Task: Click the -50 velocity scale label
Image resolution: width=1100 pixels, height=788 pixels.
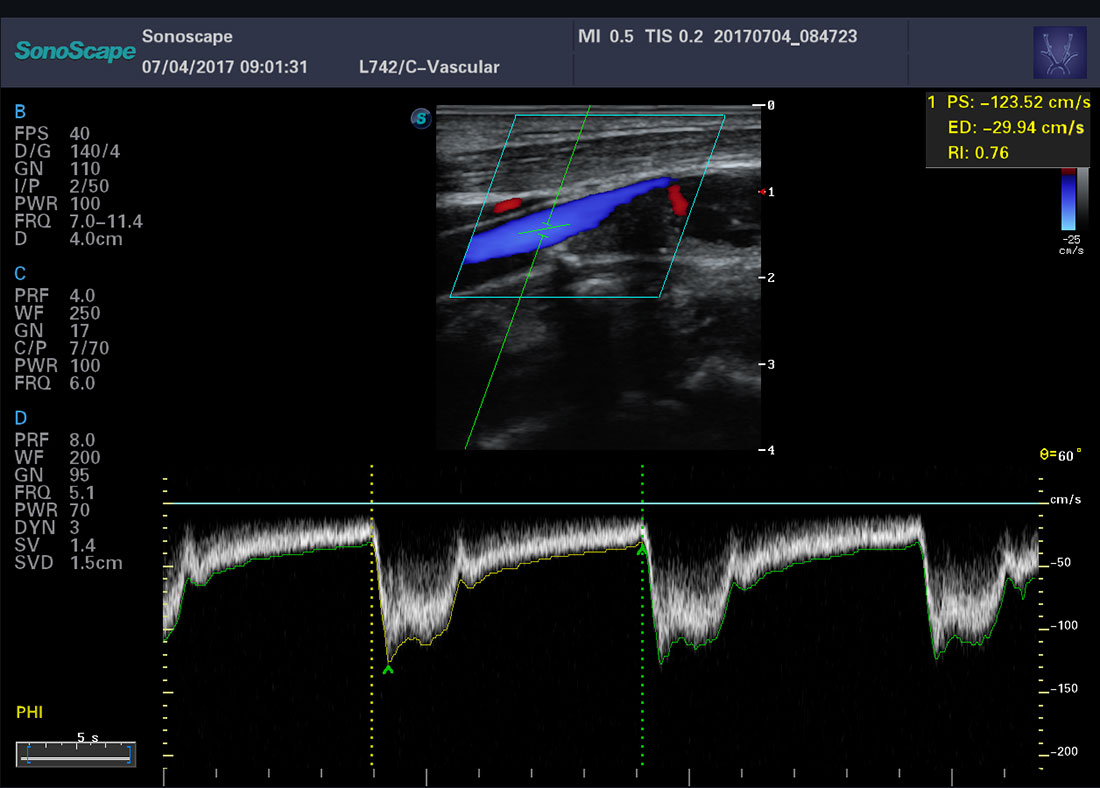Action: click(x=1061, y=562)
